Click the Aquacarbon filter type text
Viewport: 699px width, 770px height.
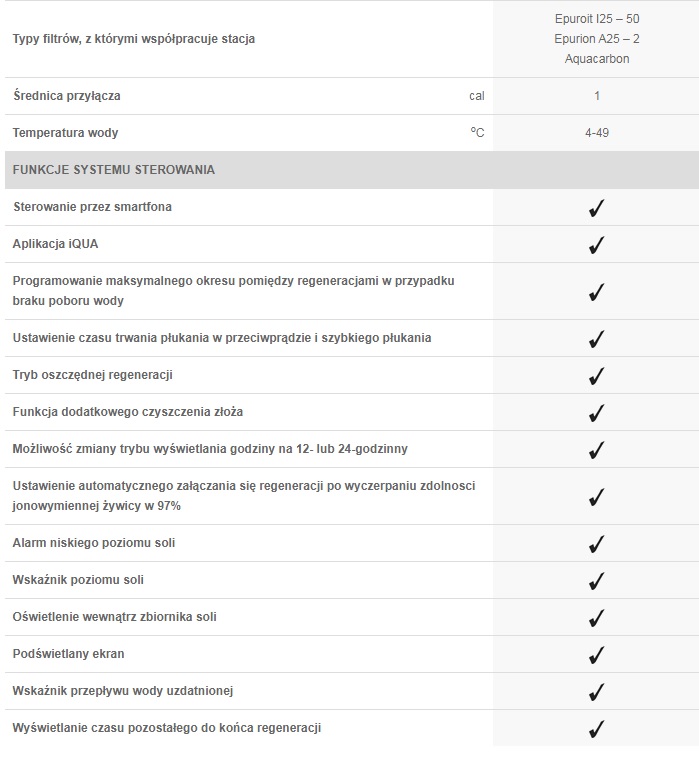coord(597,59)
